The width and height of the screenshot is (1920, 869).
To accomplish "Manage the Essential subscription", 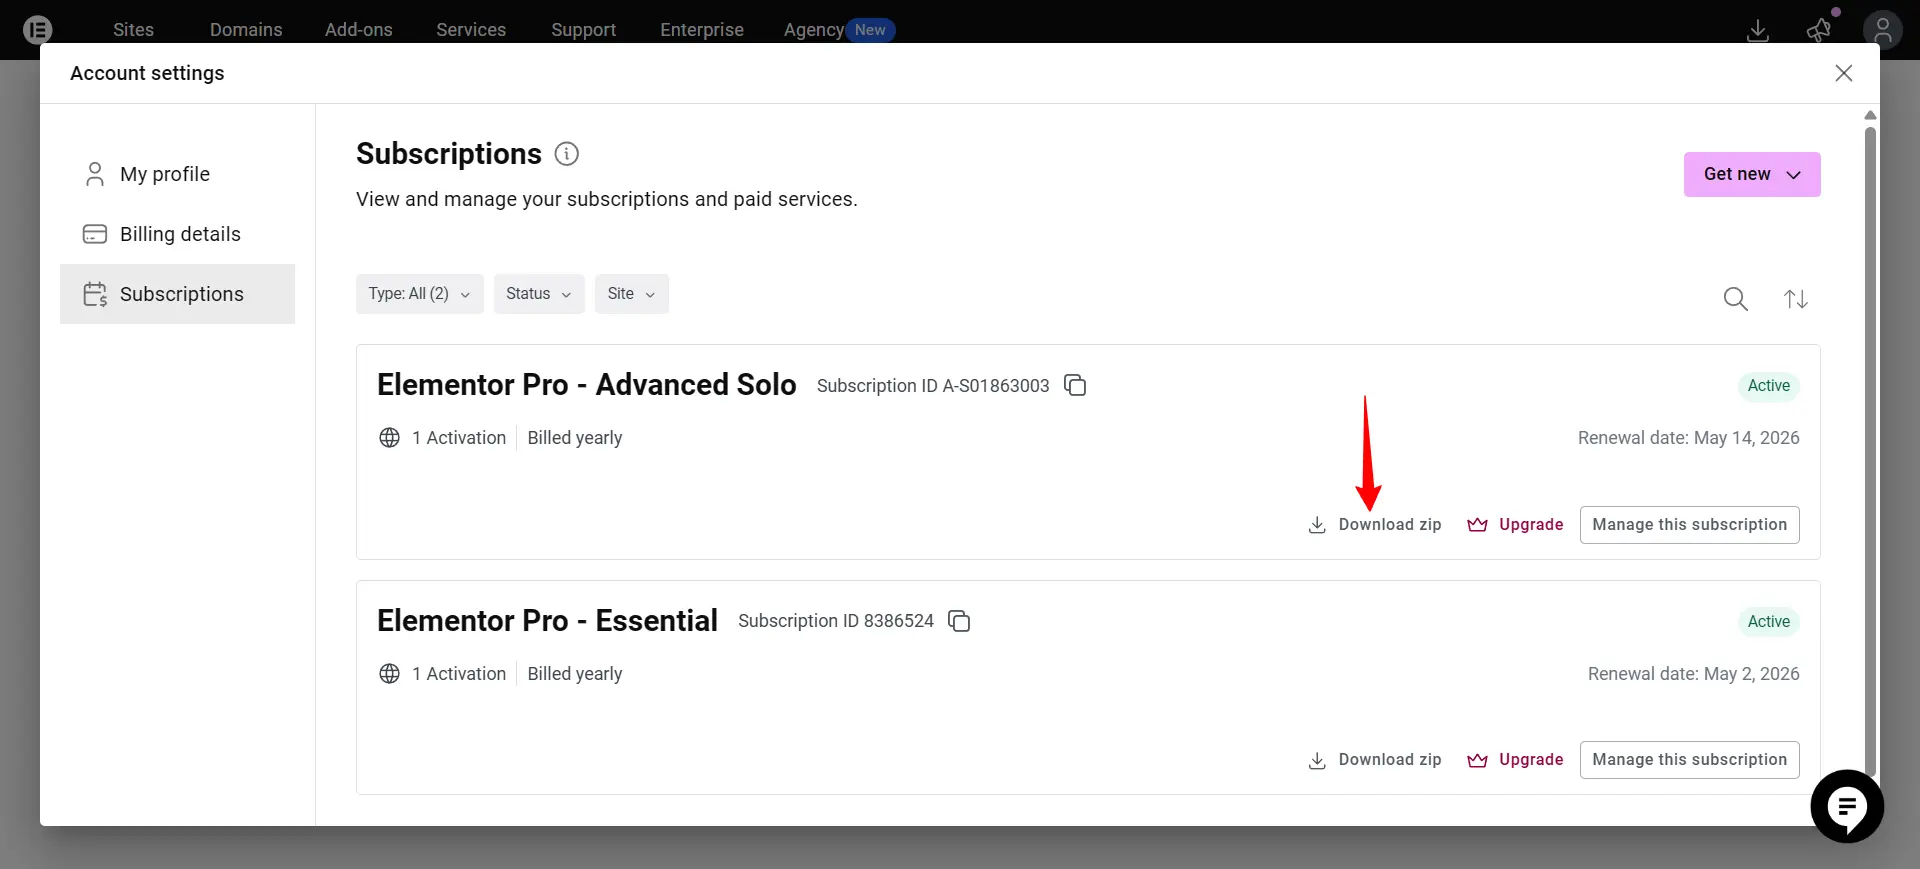I will click(x=1690, y=760).
